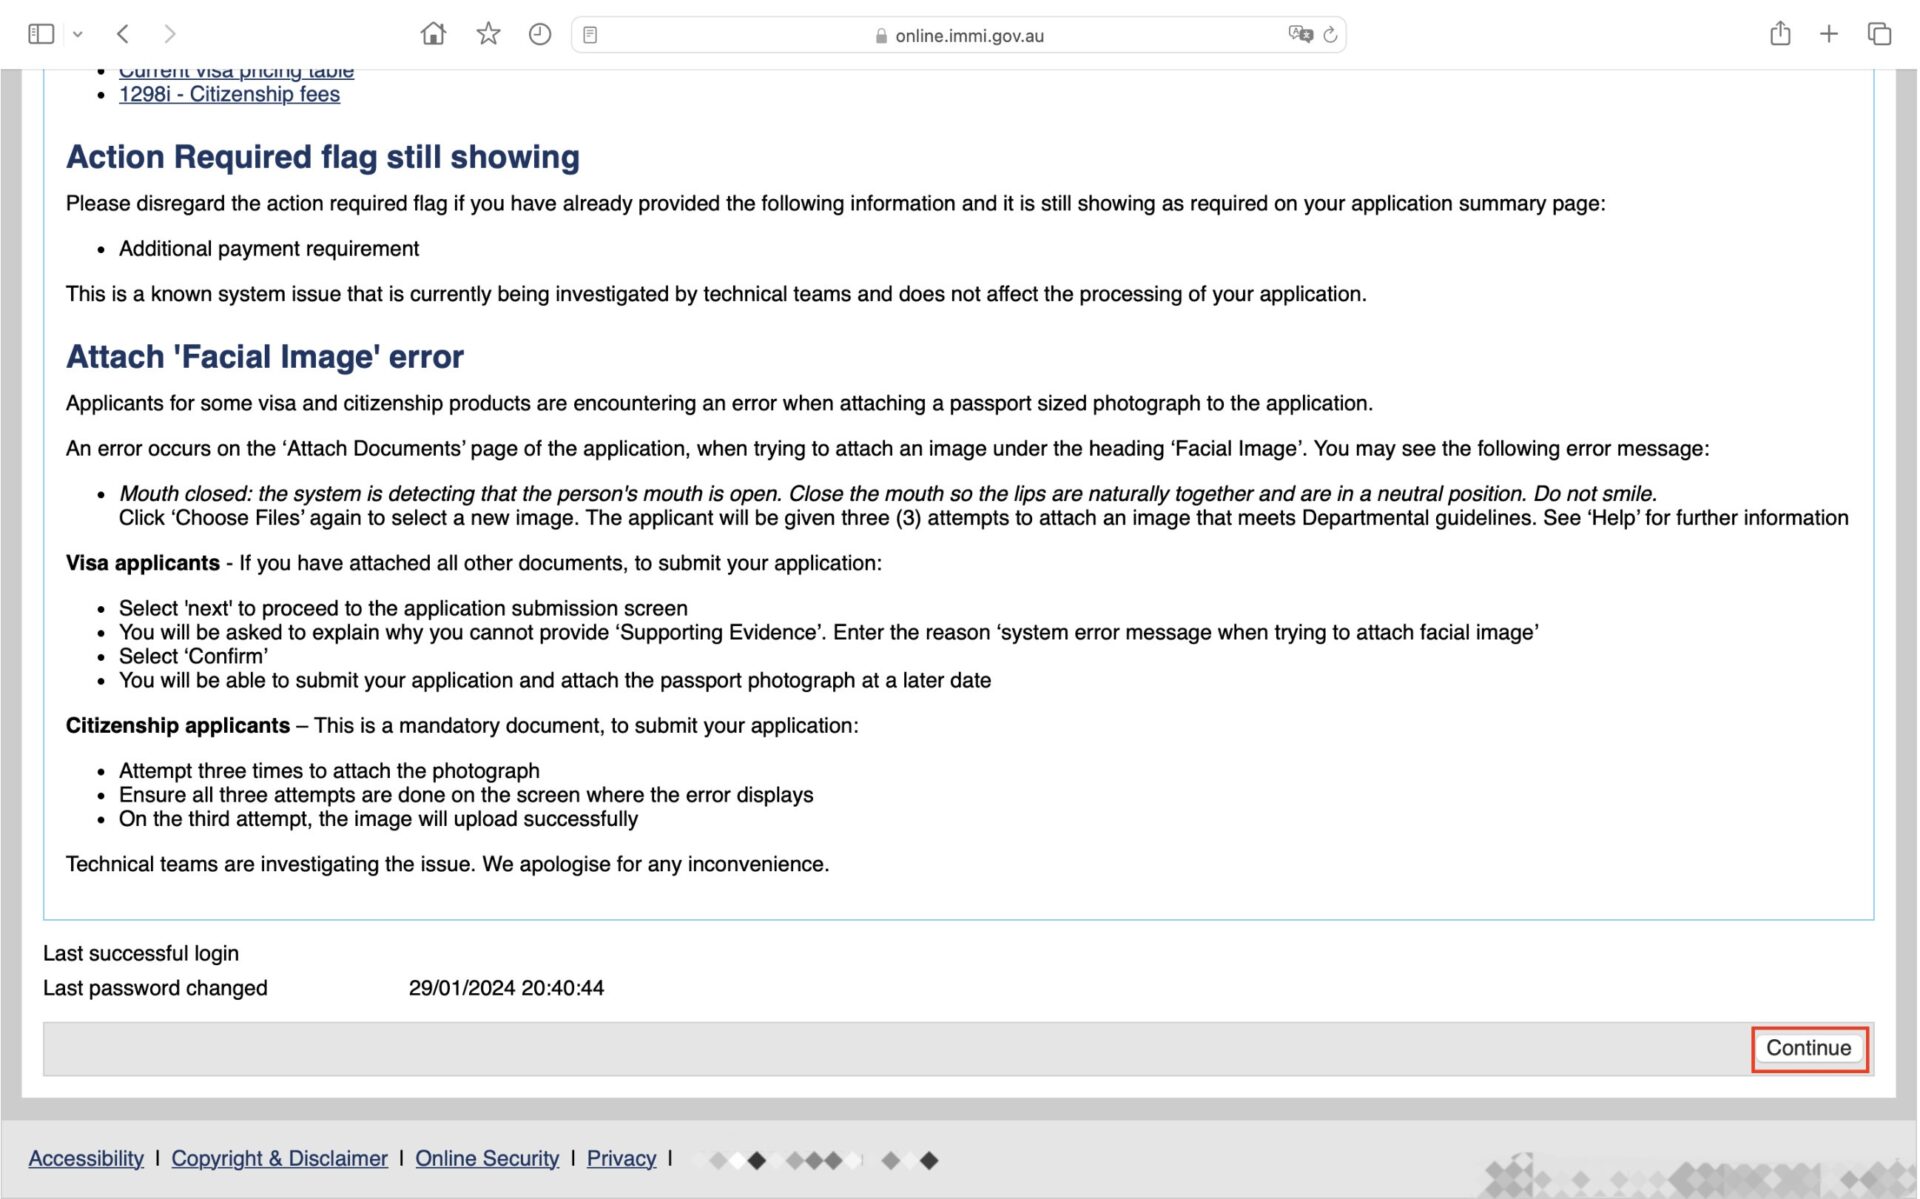Open the home page icon

[x=433, y=34]
